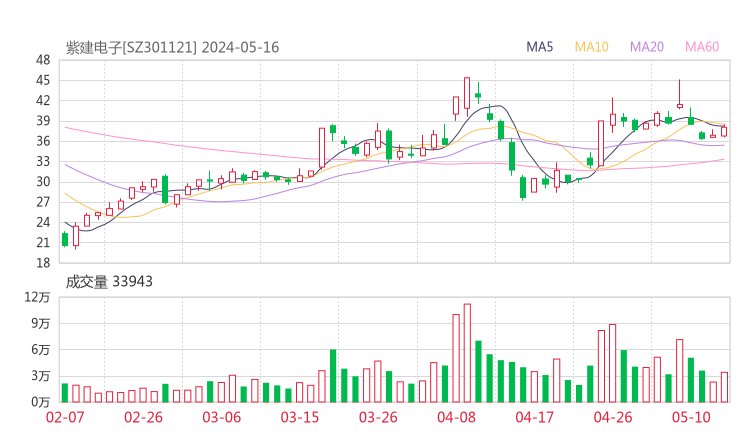740x440 pixels.
Task: Click the MA20 legend label
Action: pyautogui.click(x=647, y=47)
